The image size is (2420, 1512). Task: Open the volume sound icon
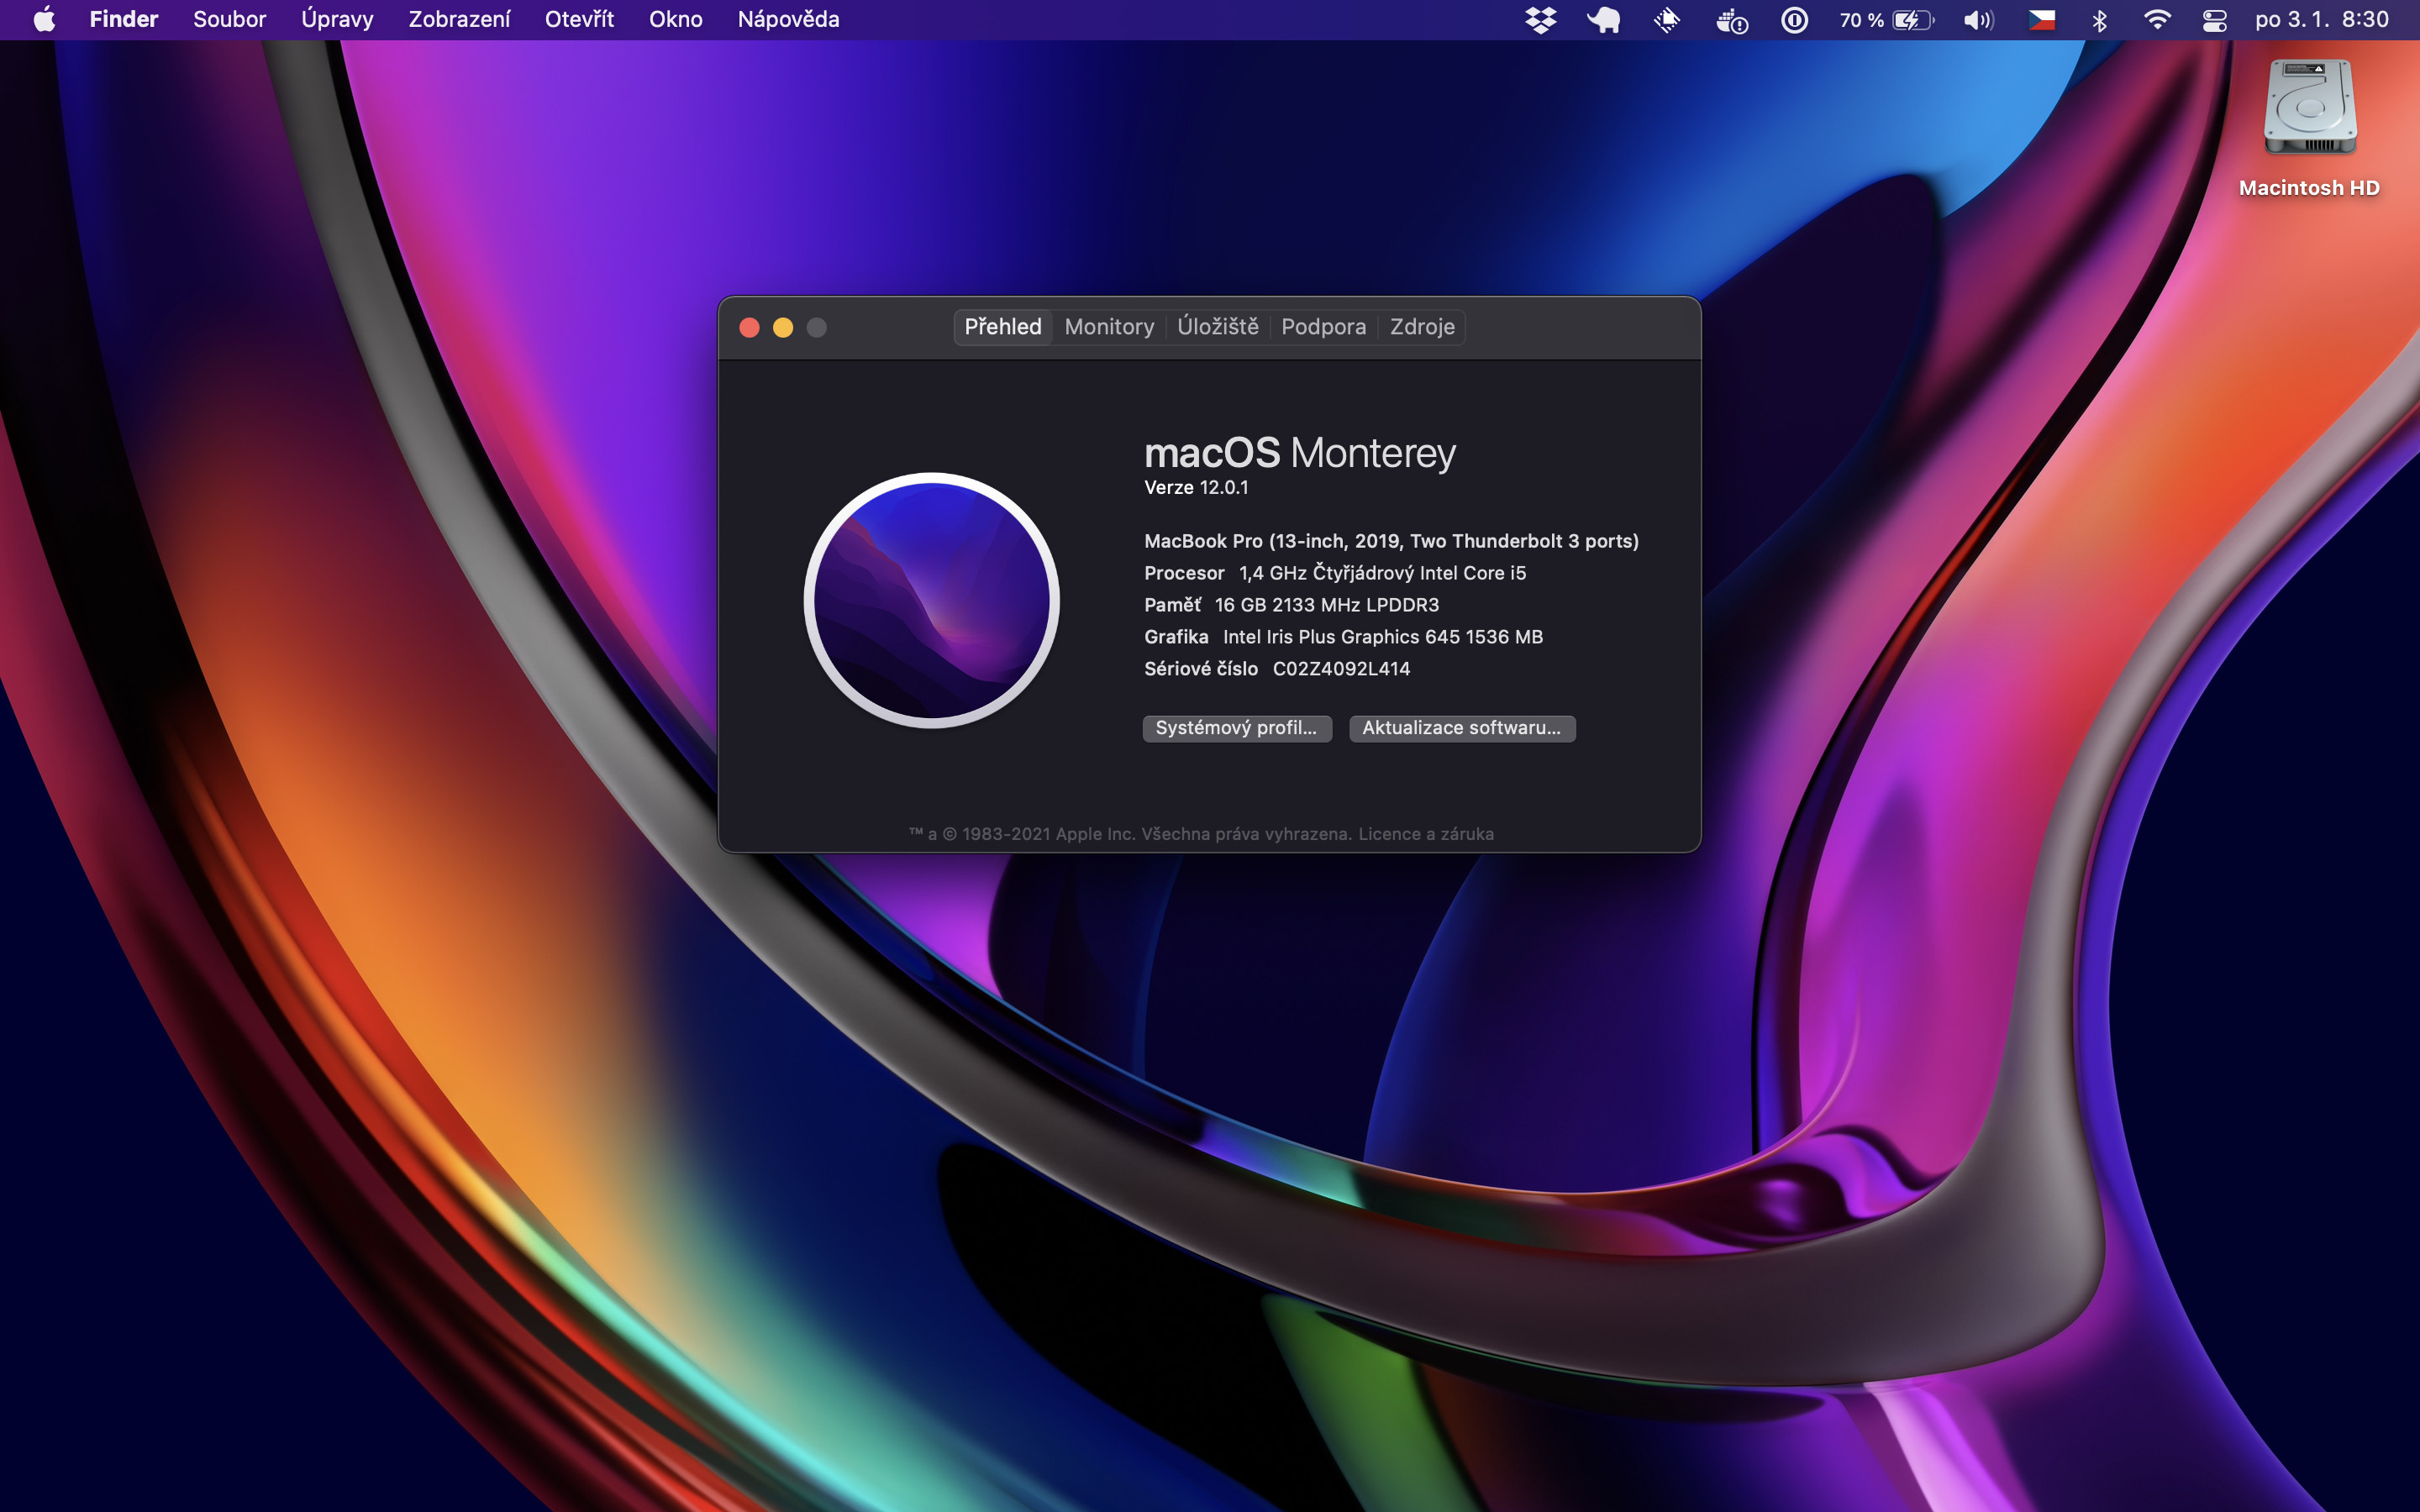point(1977,20)
